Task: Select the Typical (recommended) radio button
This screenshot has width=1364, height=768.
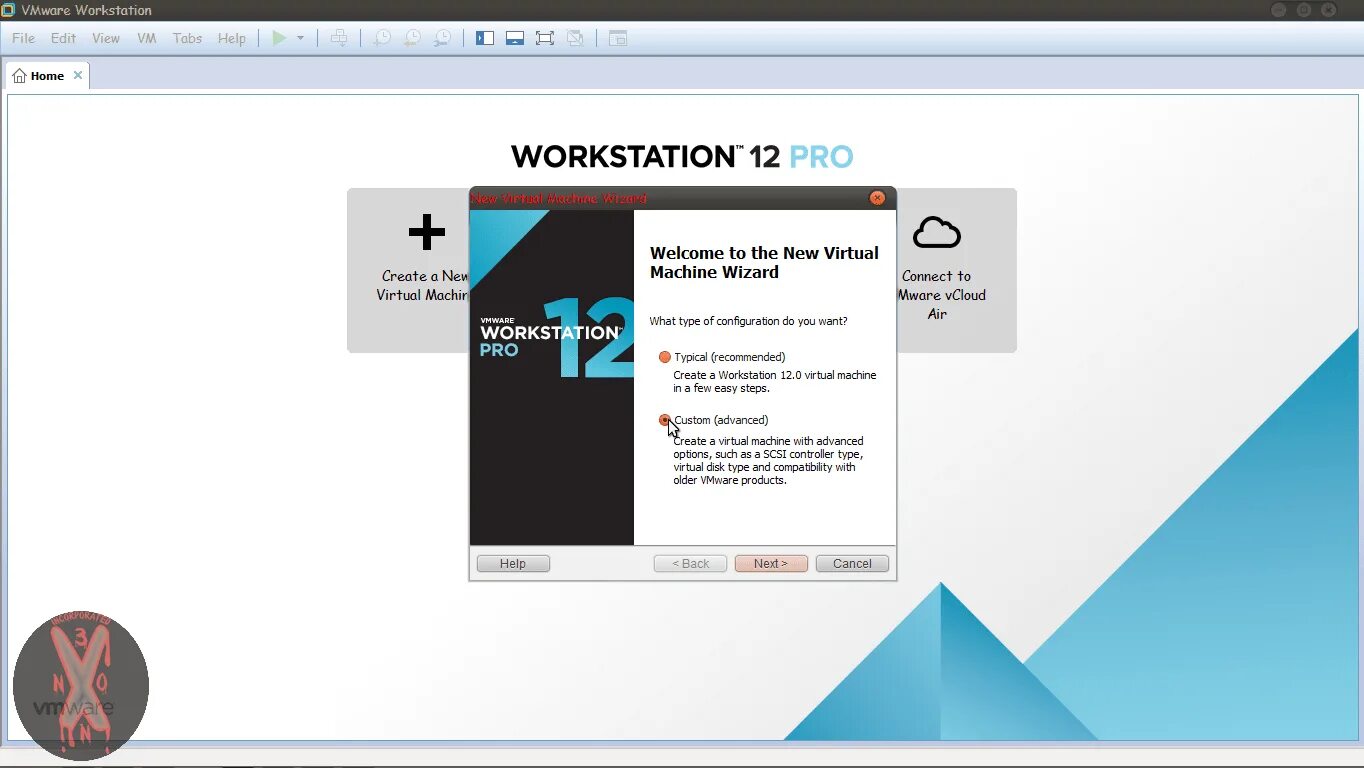Action: coord(665,357)
